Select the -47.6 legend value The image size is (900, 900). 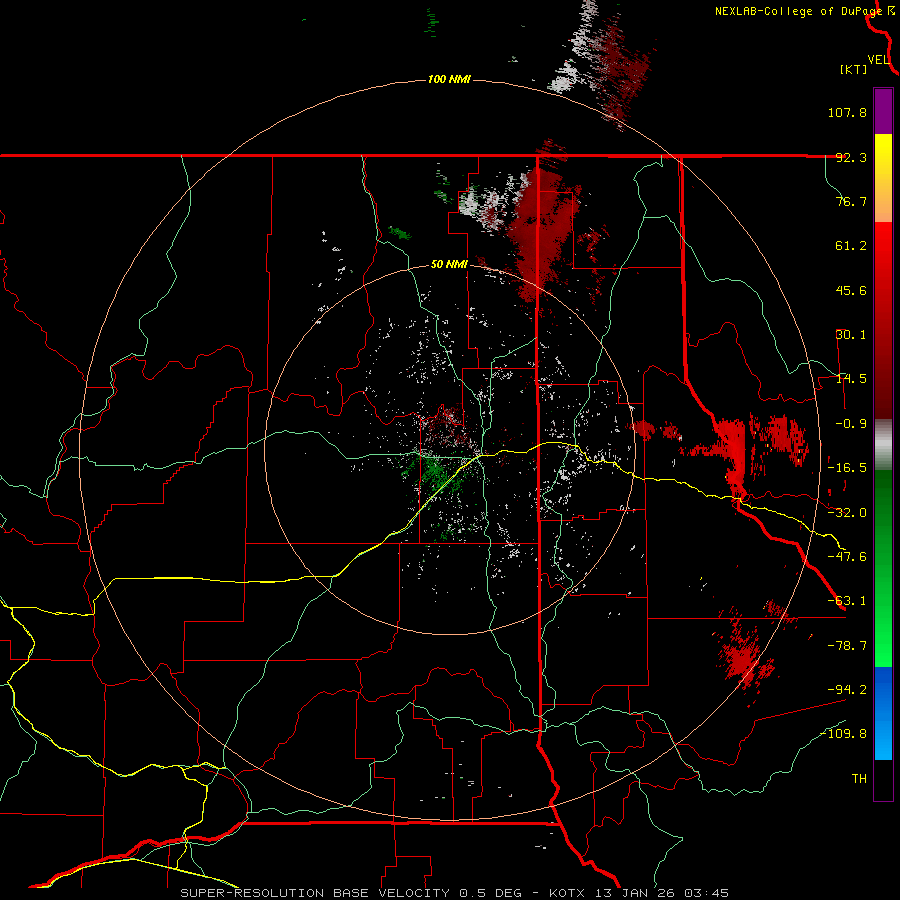click(847, 557)
